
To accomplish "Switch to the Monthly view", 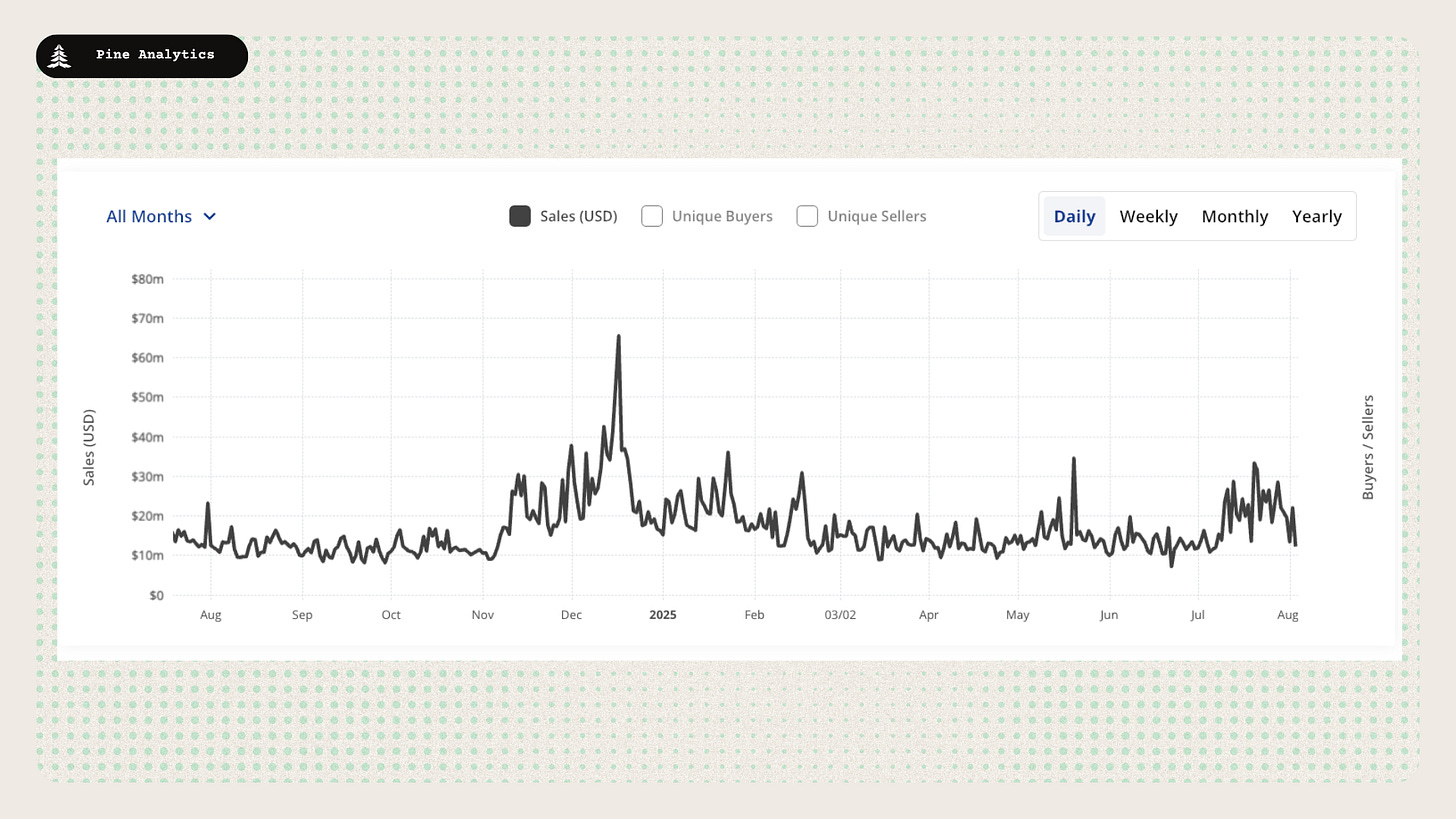I will pos(1235,216).
